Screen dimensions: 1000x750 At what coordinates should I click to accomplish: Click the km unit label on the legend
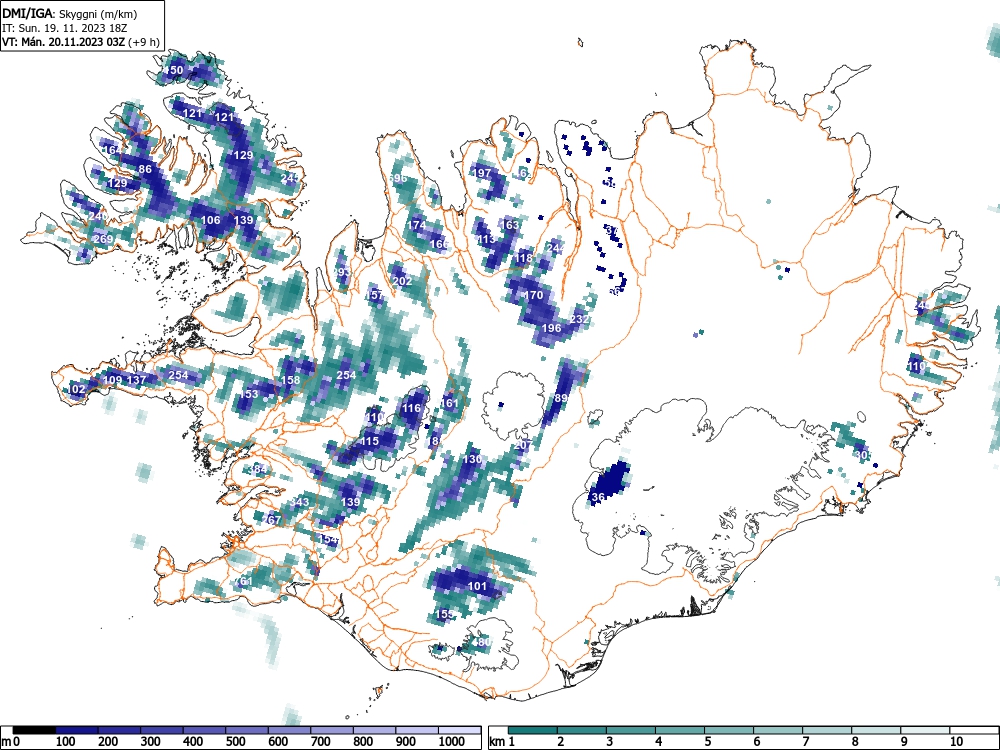pyautogui.click(x=497, y=742)
